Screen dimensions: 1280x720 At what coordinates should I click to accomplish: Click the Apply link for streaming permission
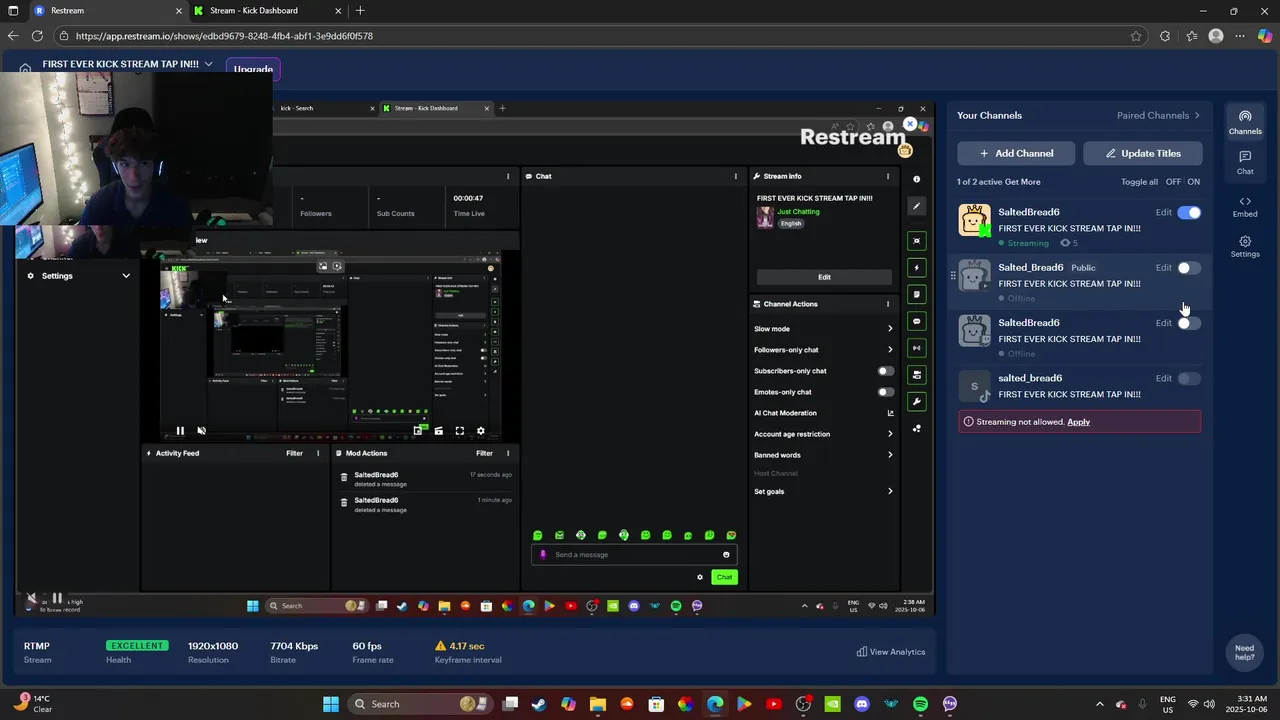coord(1078,422)
